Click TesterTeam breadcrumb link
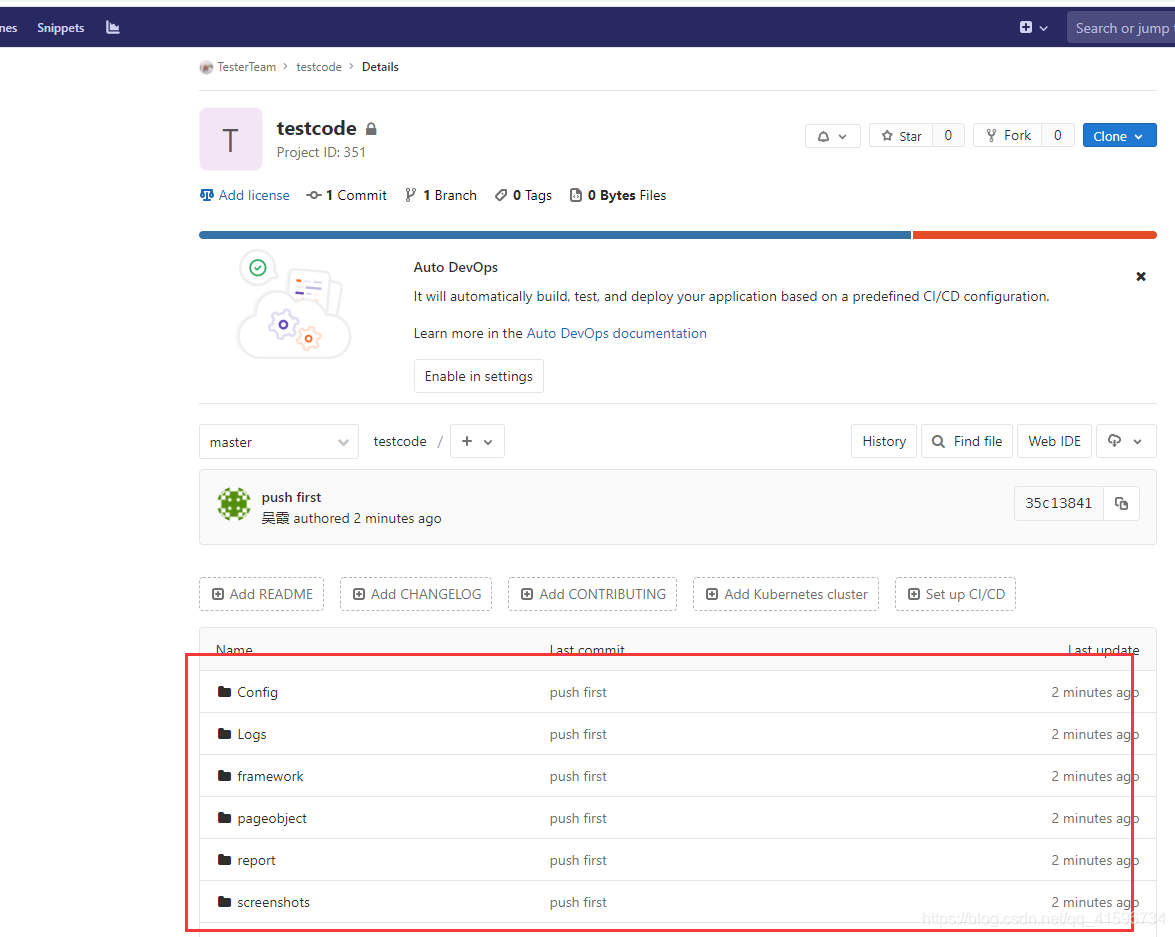The image size is (1175, 937). (x=247, y=67)
